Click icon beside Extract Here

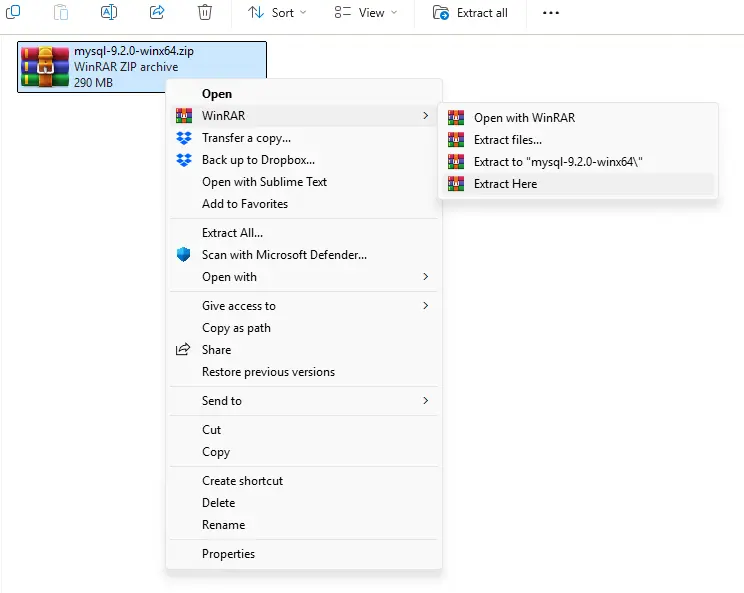coord(456,184)
